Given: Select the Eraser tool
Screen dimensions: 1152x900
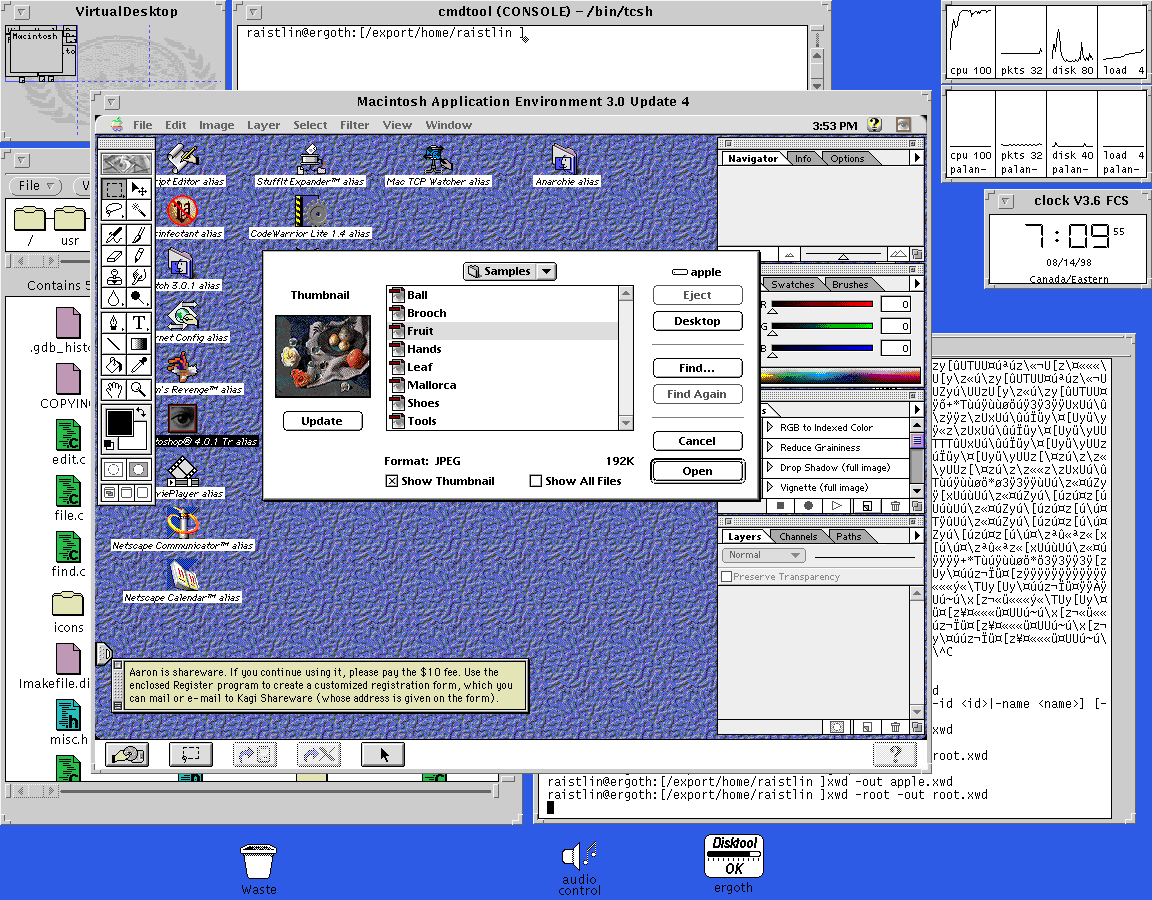Looking at the screenshot, I should pos(114,256).
